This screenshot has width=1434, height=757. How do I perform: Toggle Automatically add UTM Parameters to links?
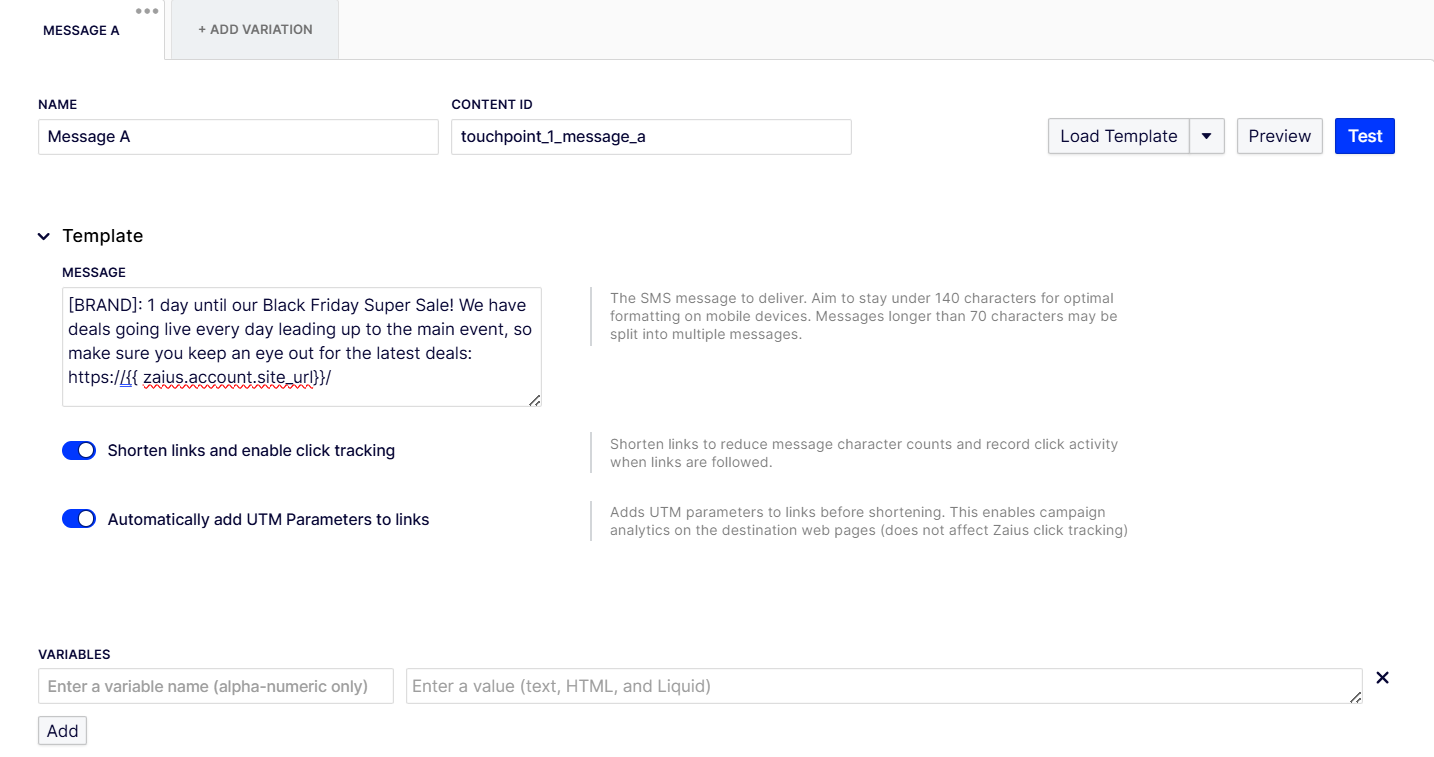pyautogui.click(x=79, y=519)
